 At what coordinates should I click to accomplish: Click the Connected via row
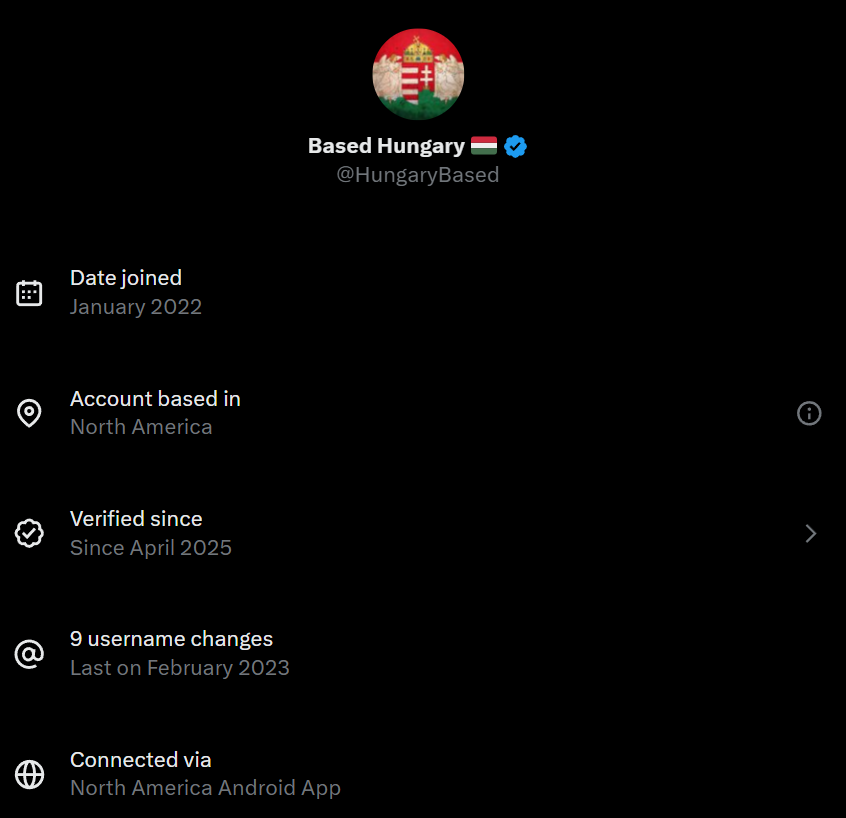pos(423,774)
